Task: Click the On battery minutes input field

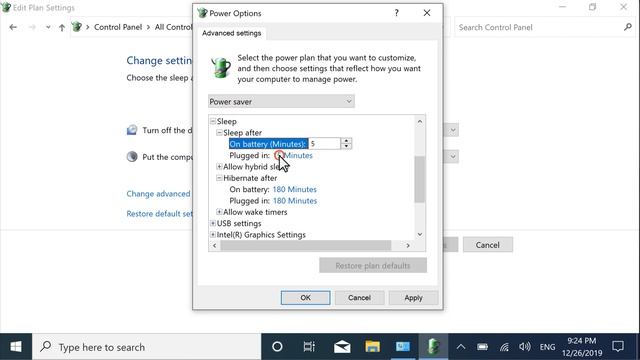Action: (324, 144)
